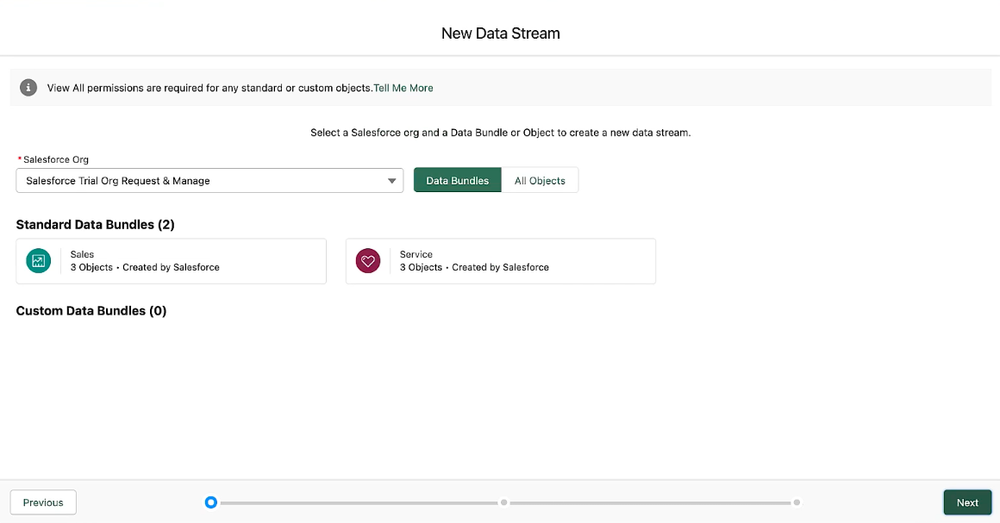Click the Salesforce Org field label

click(56, 159)
